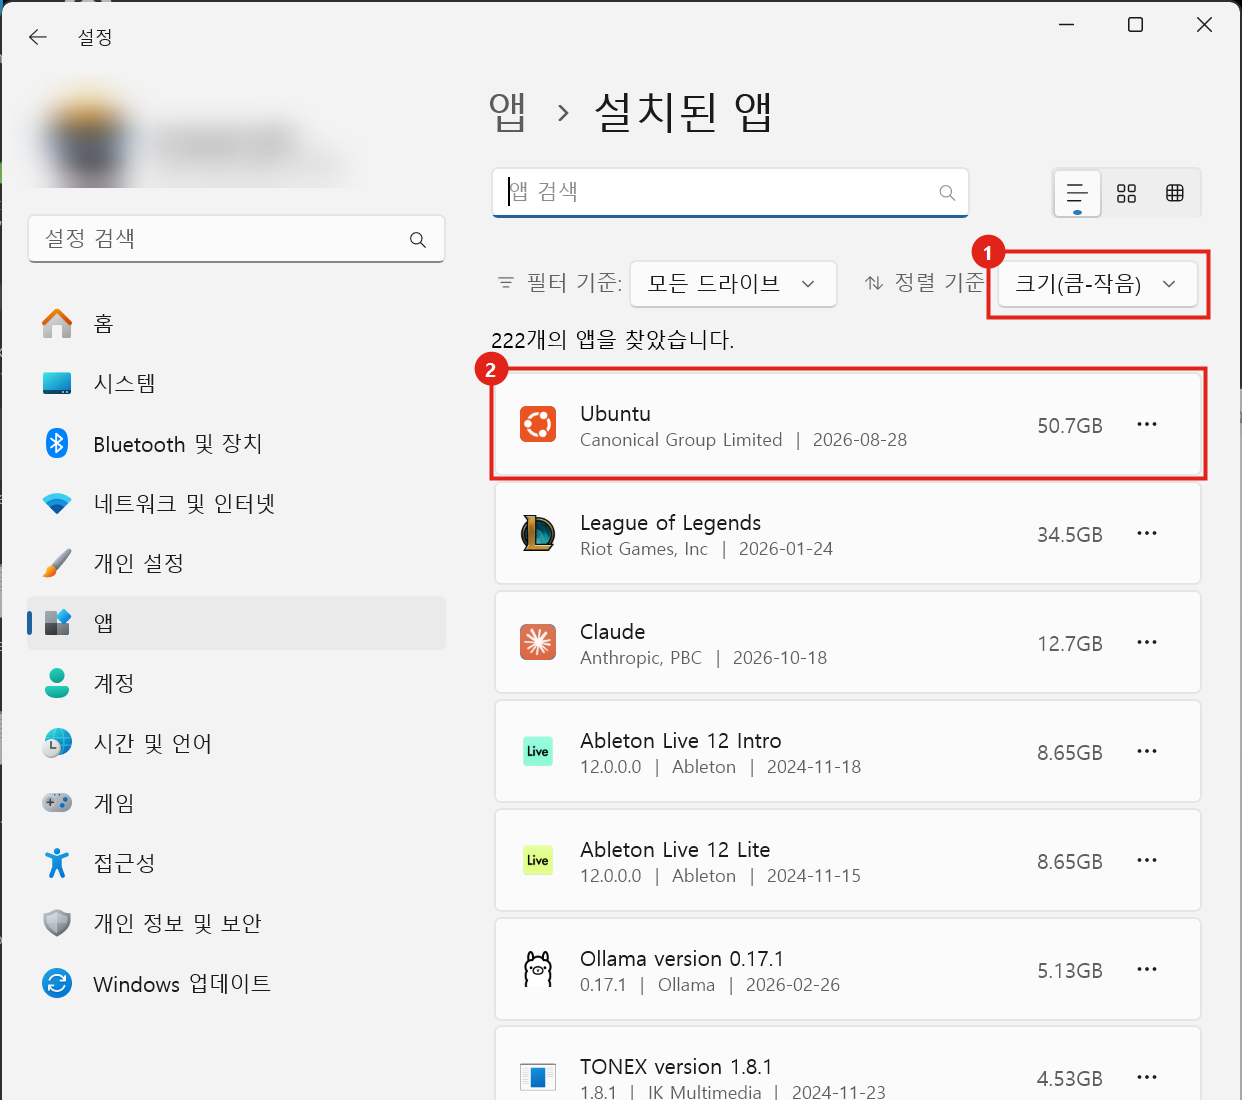Go back with the arrow button
The width and height of the screenshot is (1242, 1100).
click(x=38, y=37)
